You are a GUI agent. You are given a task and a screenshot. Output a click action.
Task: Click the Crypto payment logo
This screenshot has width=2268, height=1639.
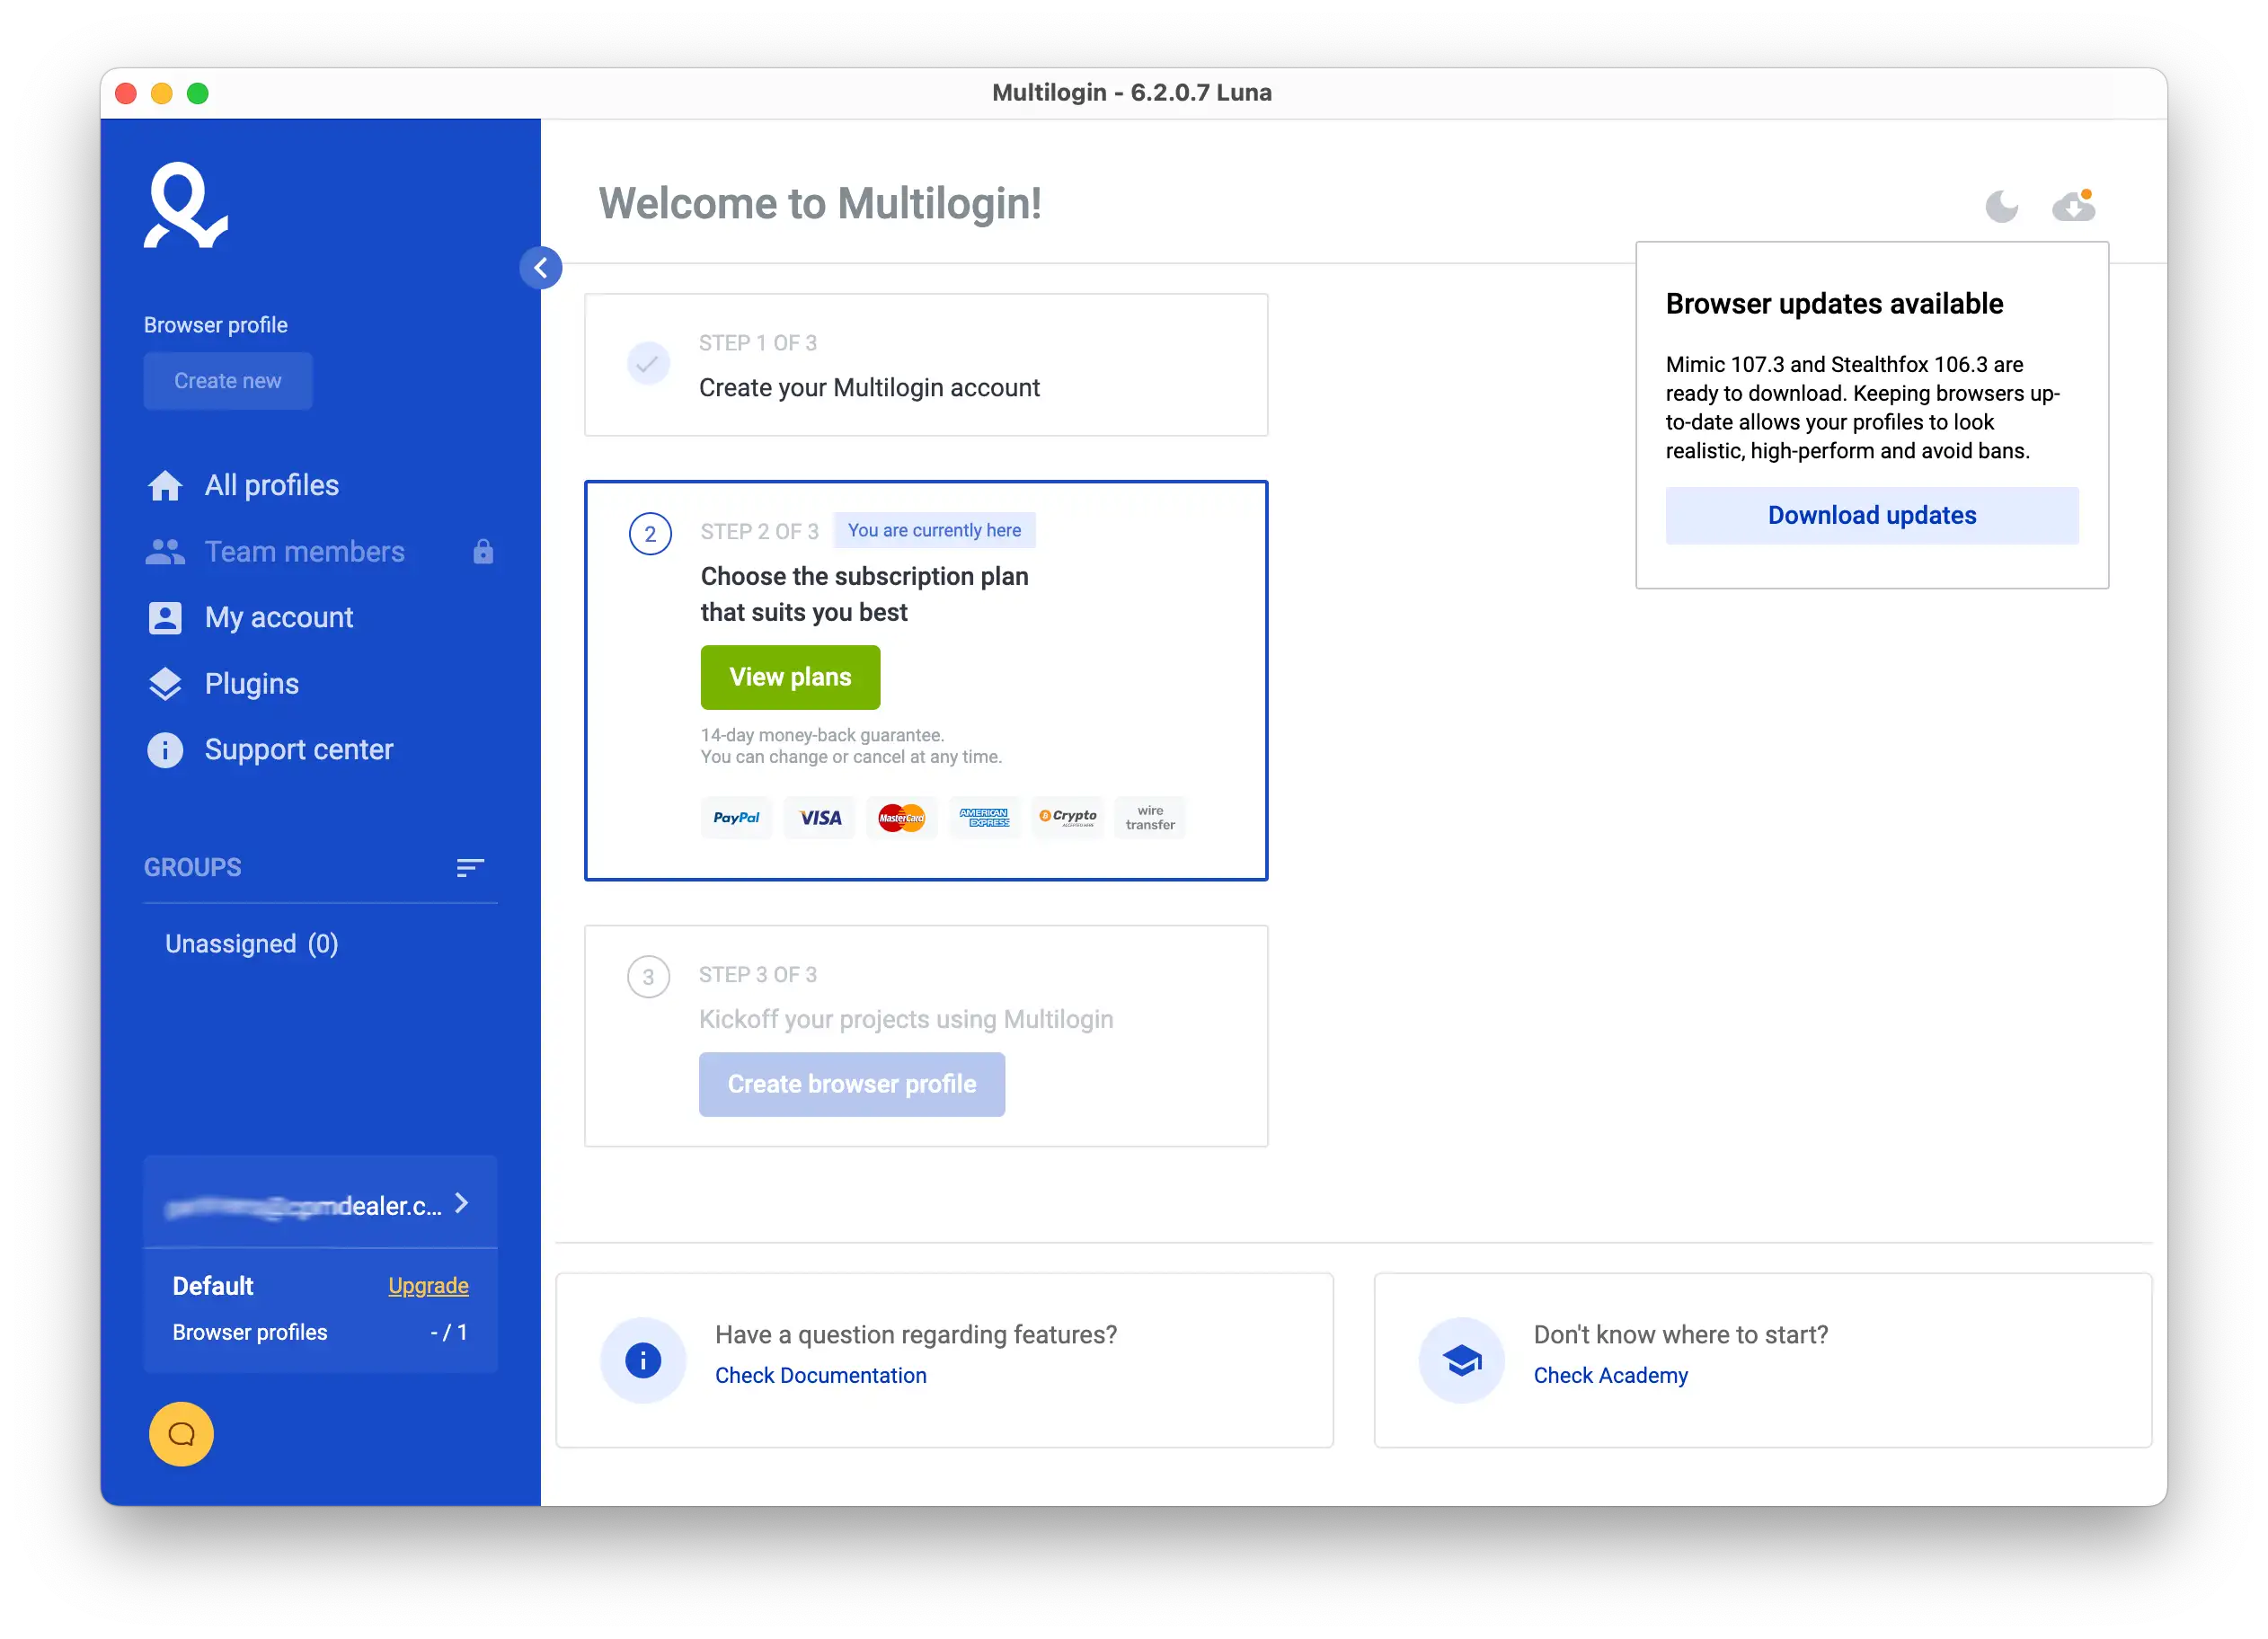pos(1068,818)
